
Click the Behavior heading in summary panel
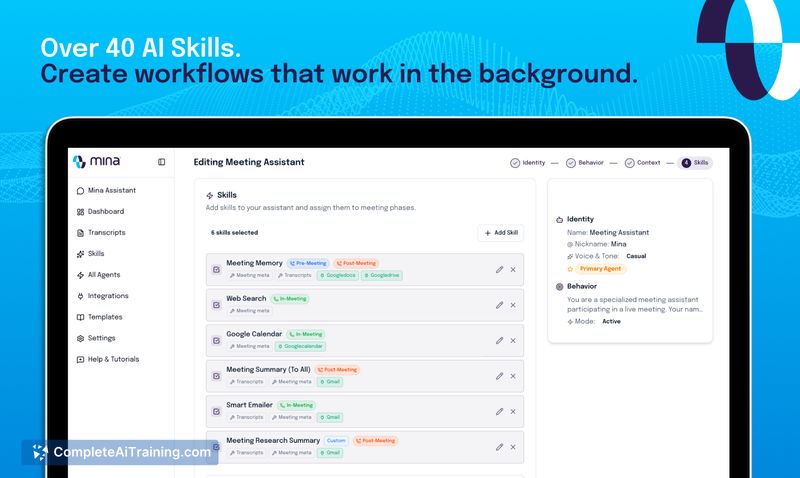pos(582,286)
